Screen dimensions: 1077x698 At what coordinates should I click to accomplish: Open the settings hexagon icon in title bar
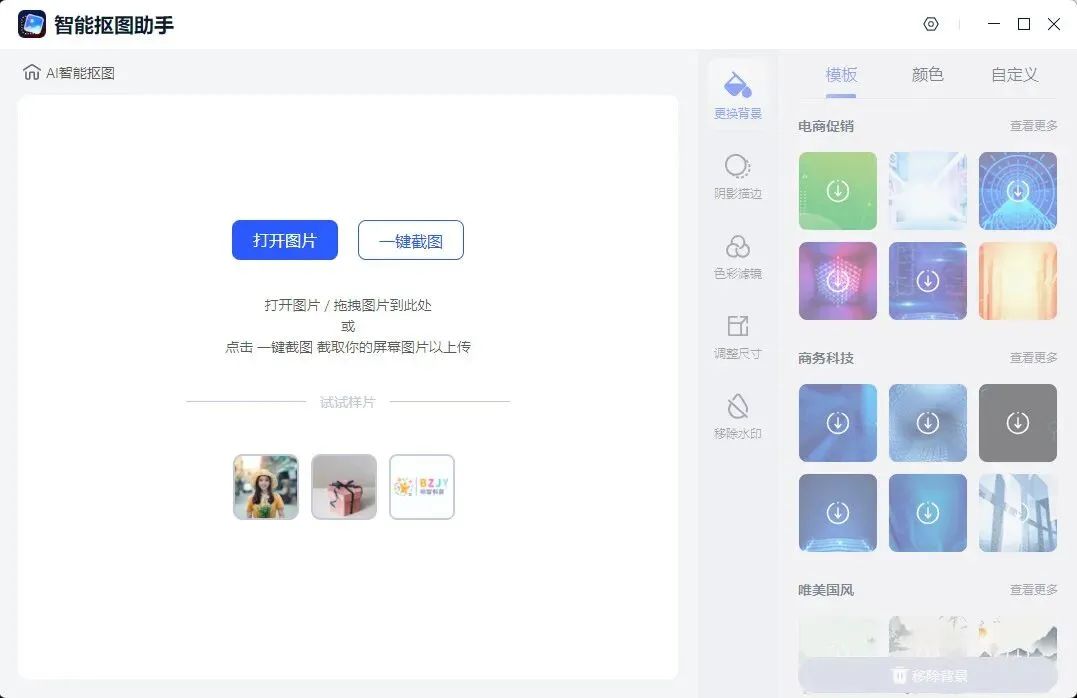(931, 24)
